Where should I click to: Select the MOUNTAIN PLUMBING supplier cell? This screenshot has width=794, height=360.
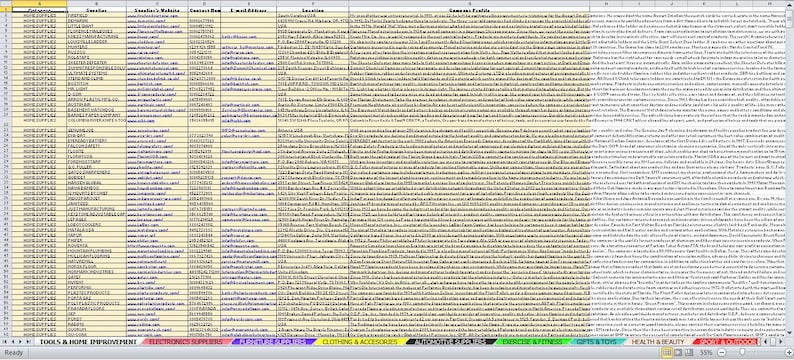pos(96,251)
